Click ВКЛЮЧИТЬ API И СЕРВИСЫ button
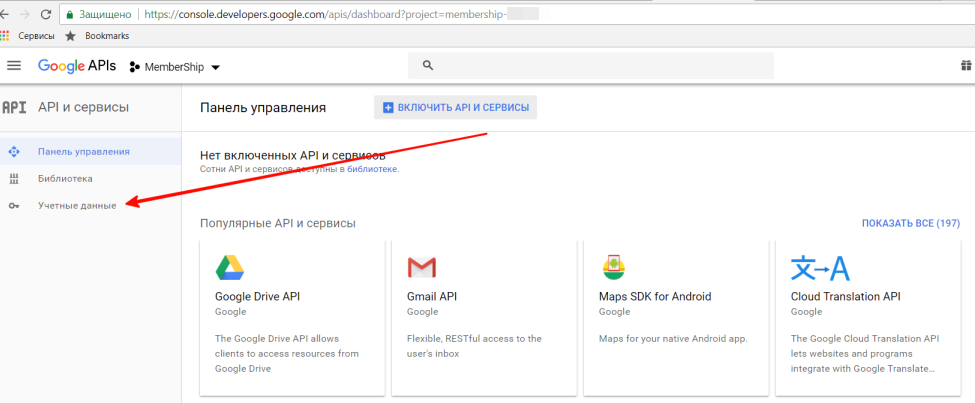The height and width of the screenshot is (403, 975). tap(455, 107)
